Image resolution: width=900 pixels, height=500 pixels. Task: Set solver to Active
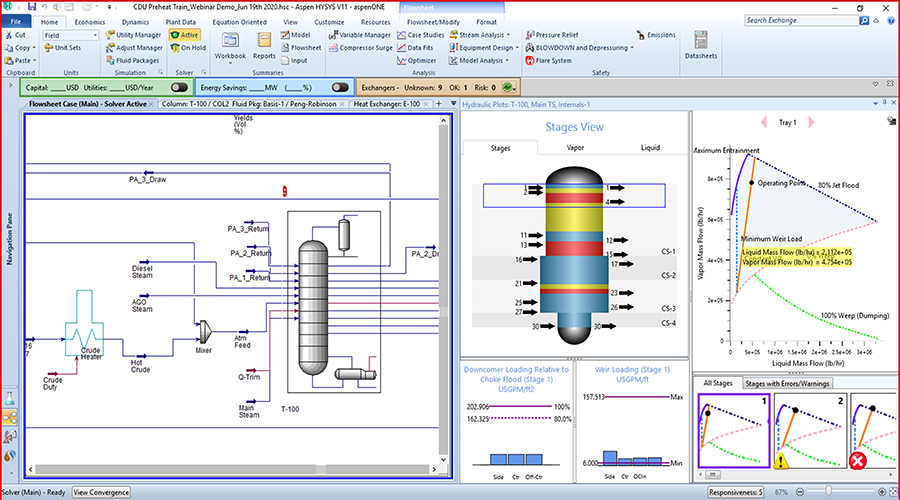click(x=185, y=35)
